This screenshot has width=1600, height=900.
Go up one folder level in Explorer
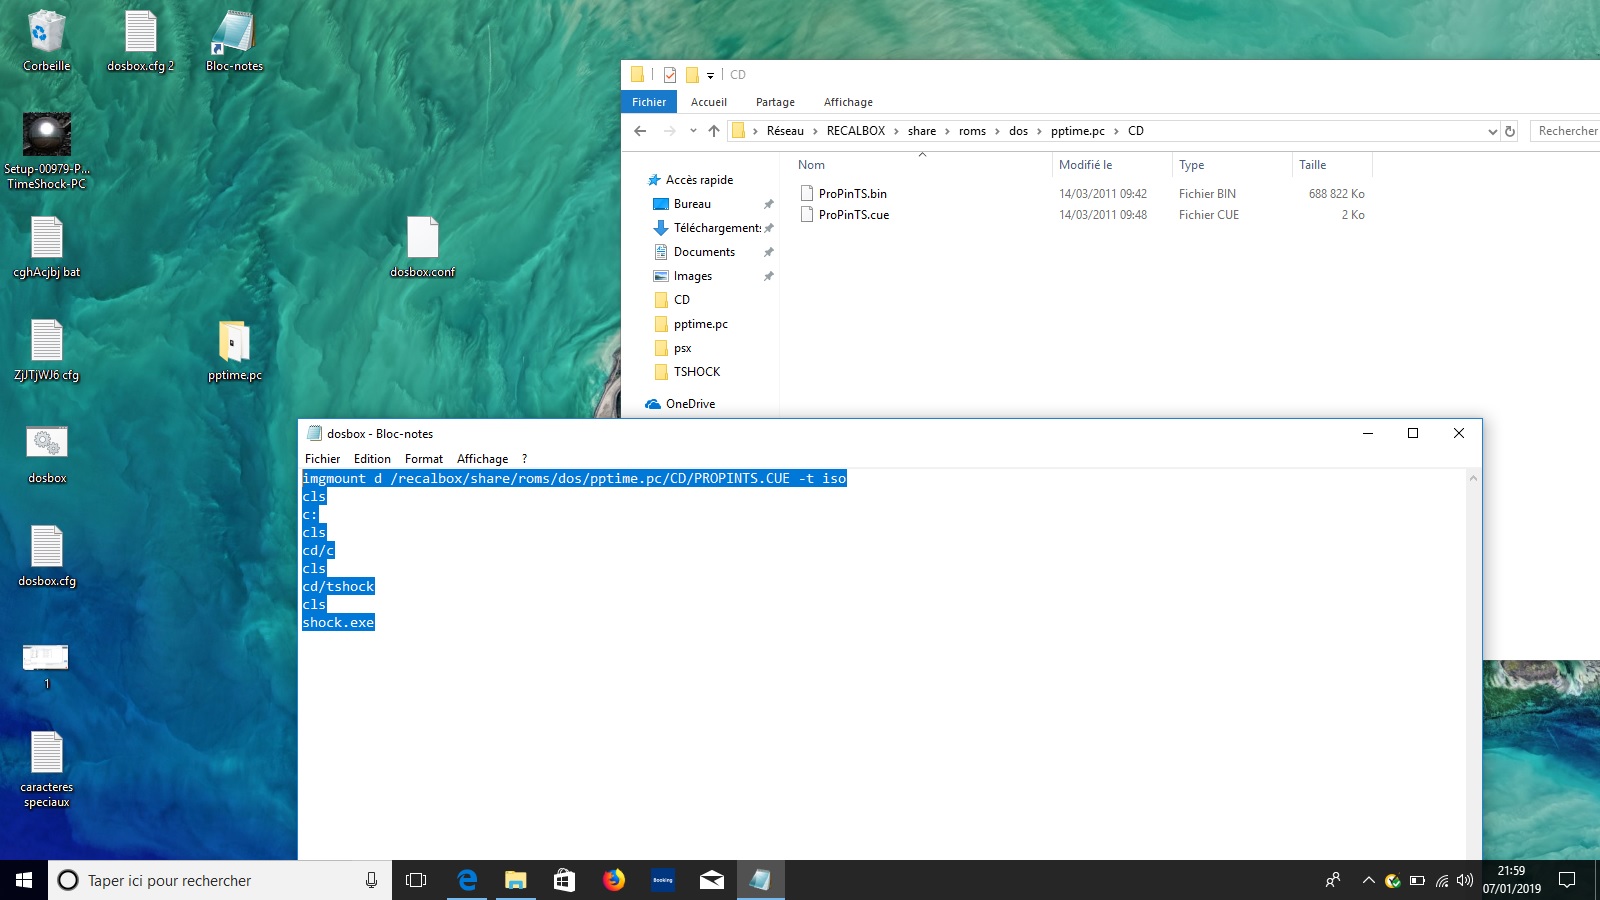point(713,131)
